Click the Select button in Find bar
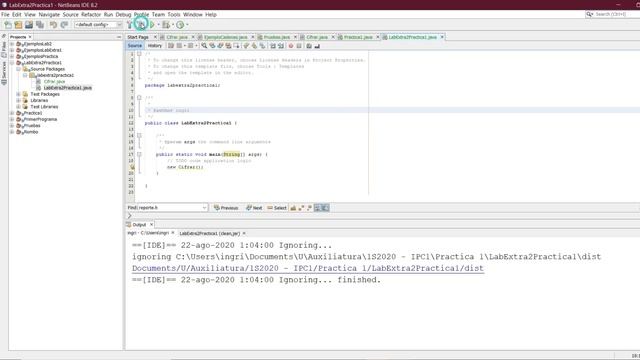Viewport: 640px width, 360px height. tap(277, 208)
